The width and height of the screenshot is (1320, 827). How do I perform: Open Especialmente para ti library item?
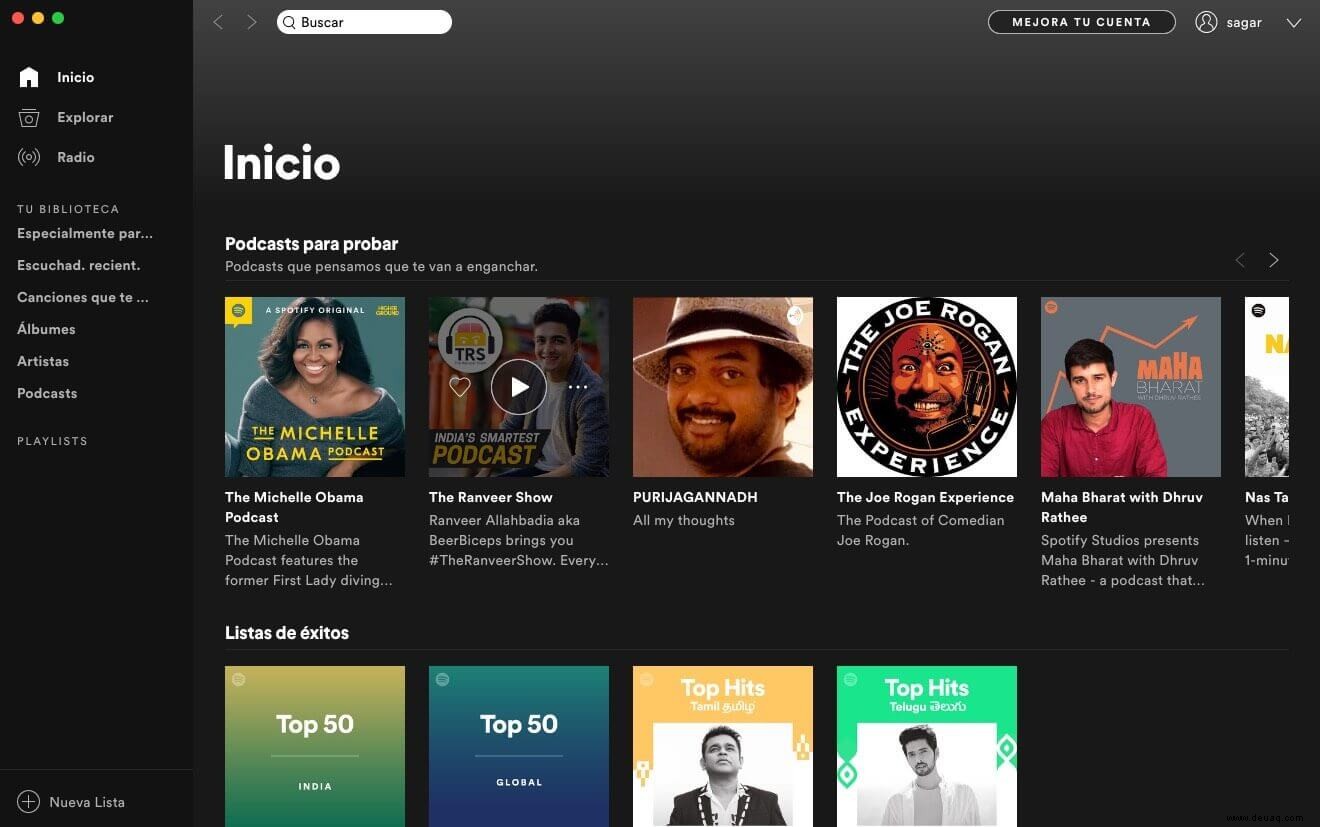click(85, 233)
